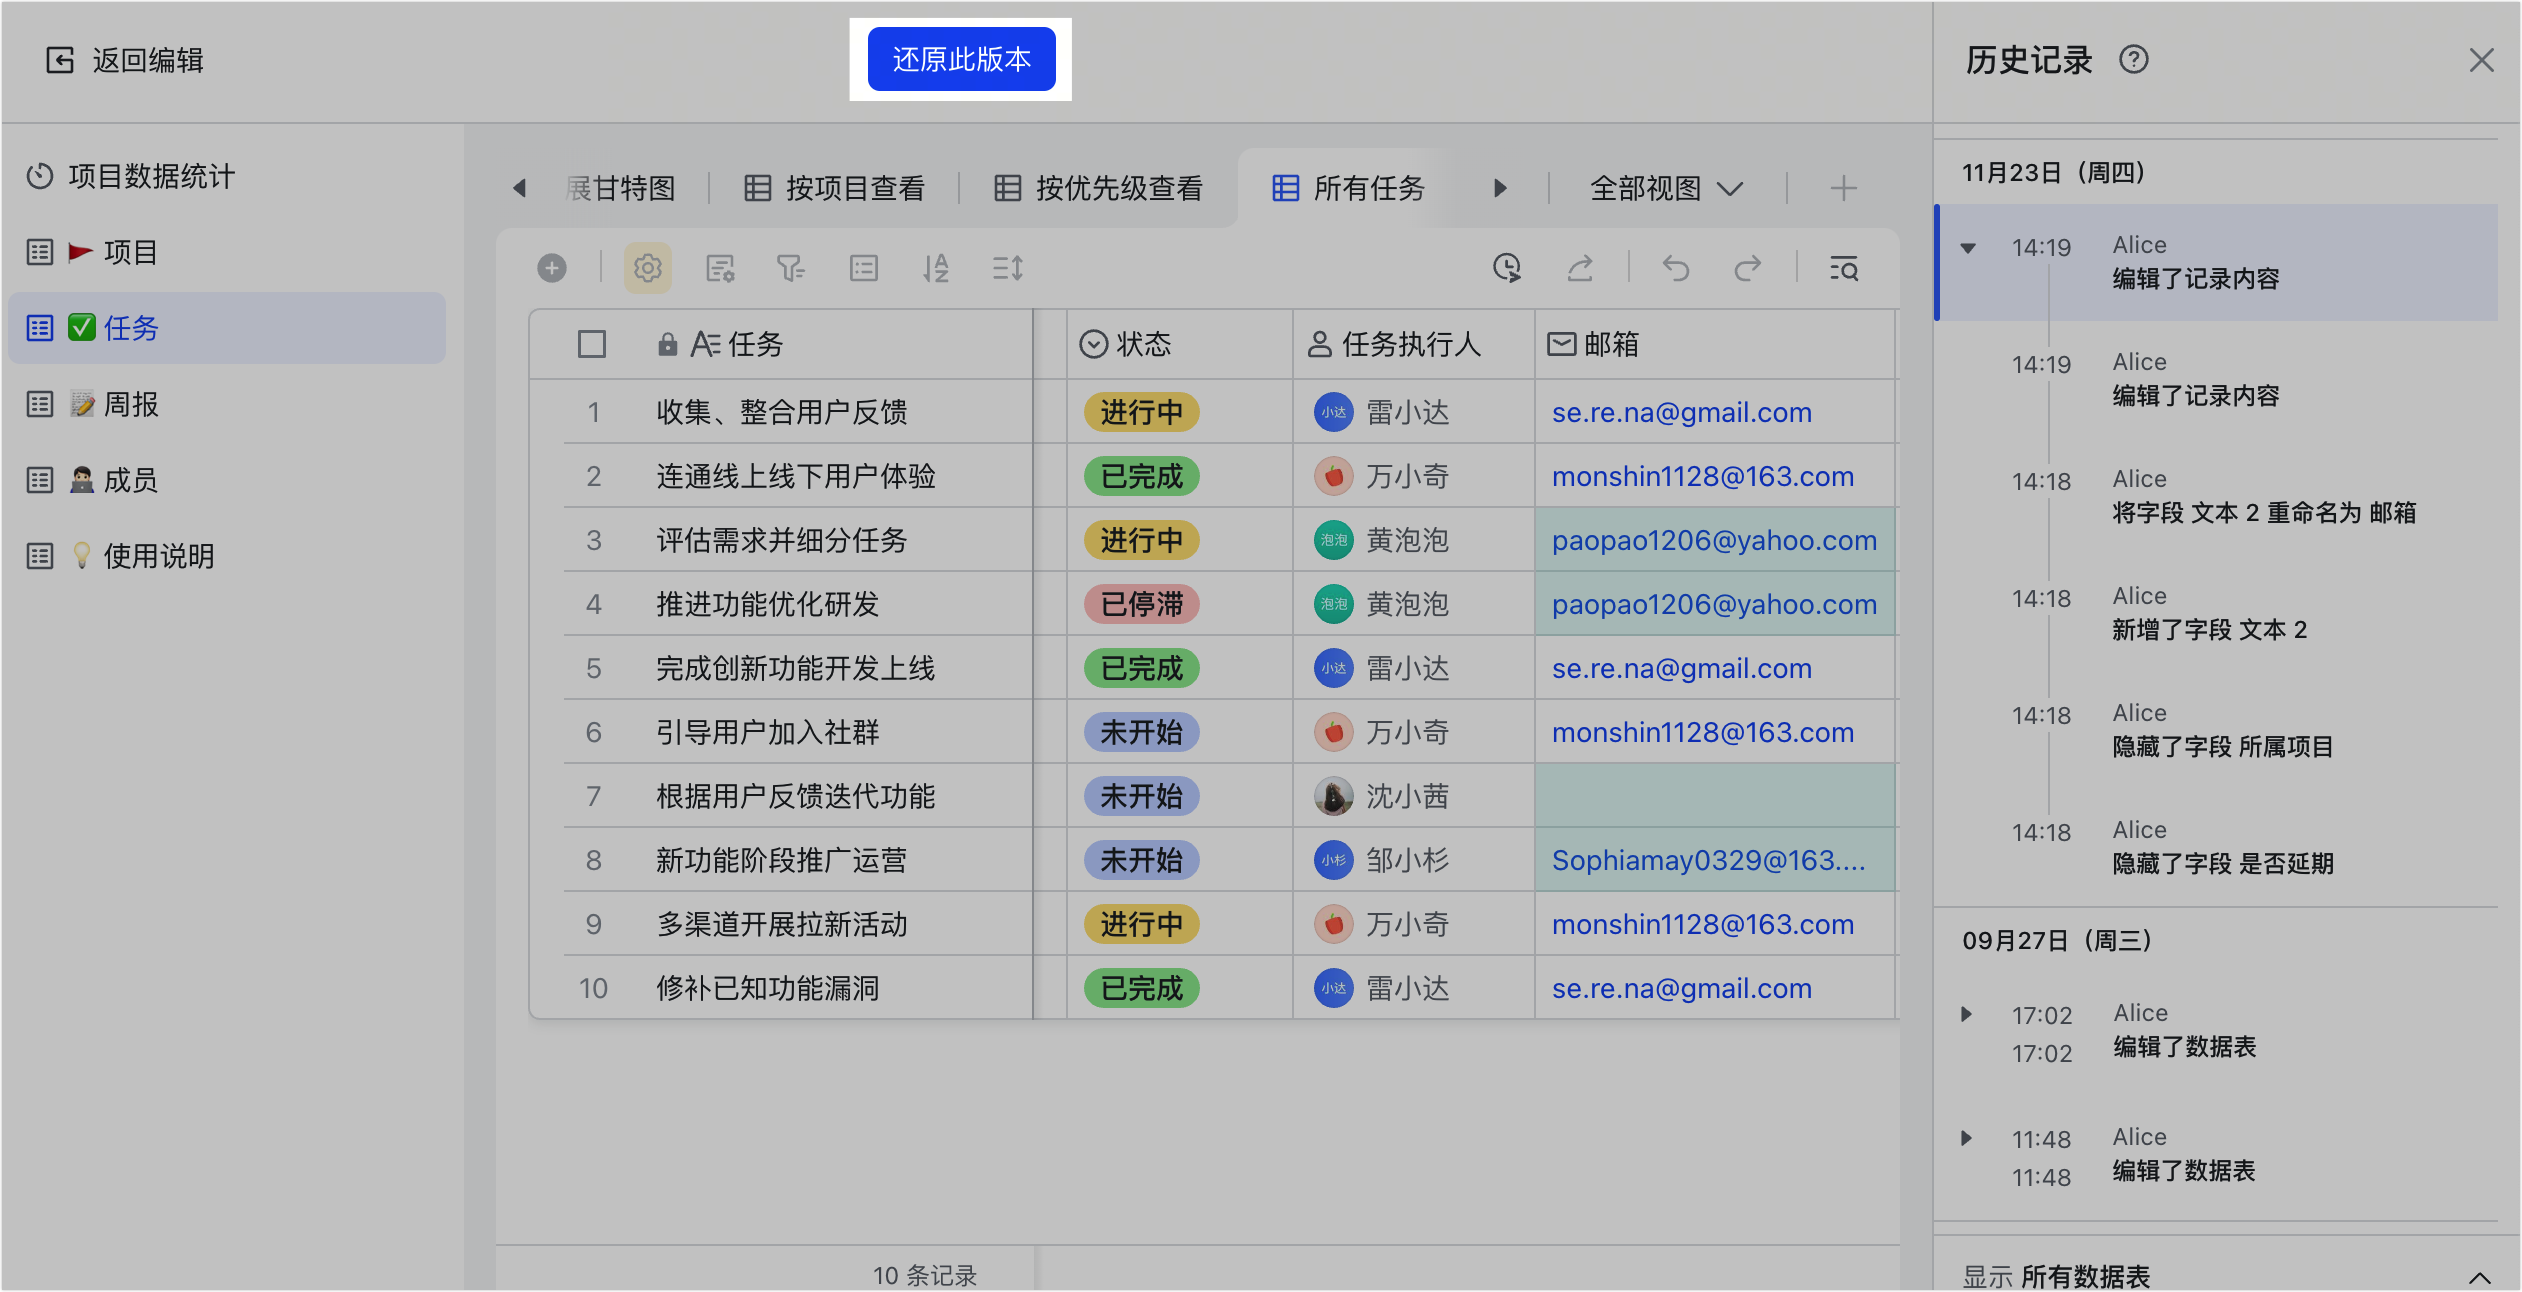The image size is (2522, 1292).
Task: Expand the 17:02 history entry
Action: 1966,1014
